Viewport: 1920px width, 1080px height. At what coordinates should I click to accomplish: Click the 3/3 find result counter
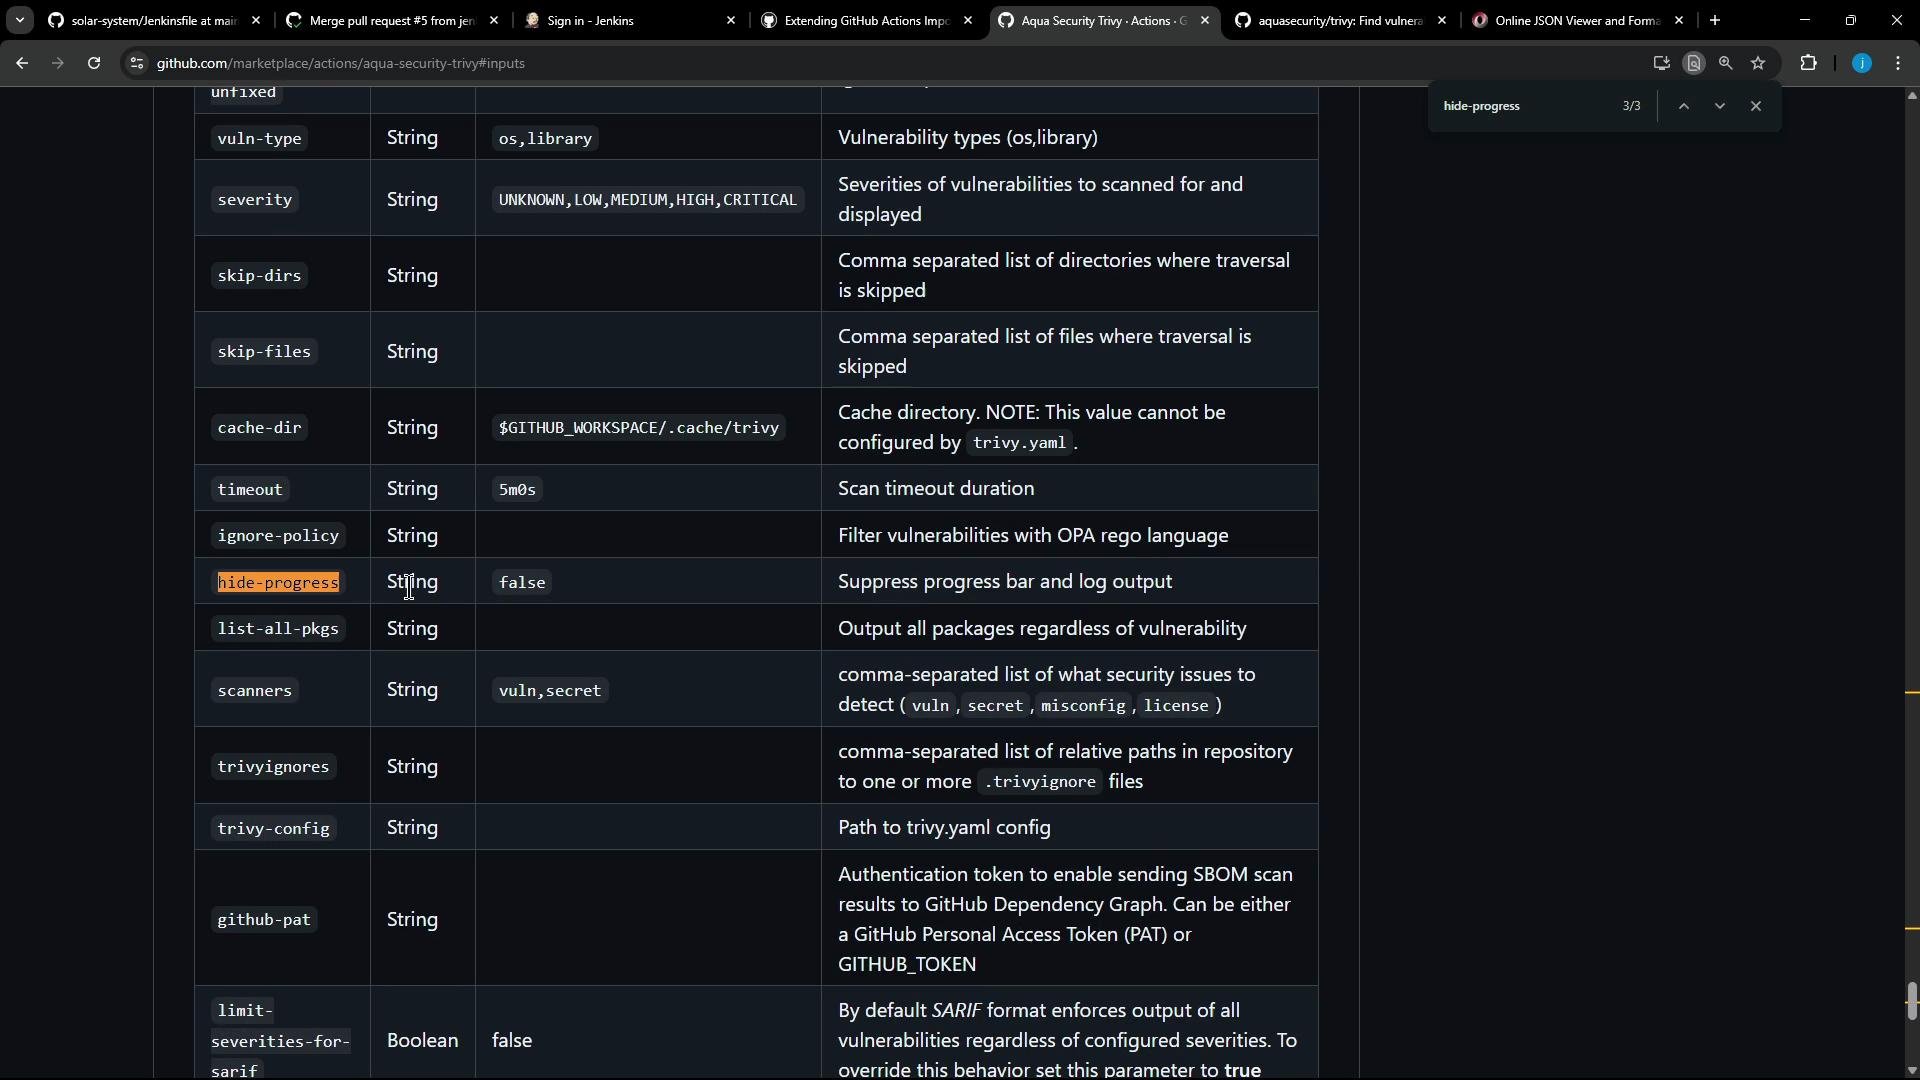1631,106
